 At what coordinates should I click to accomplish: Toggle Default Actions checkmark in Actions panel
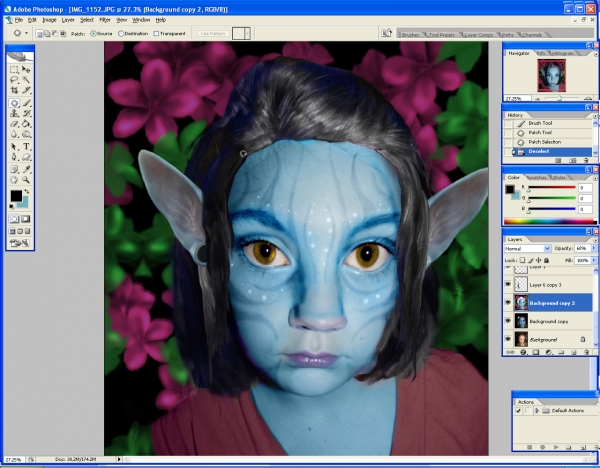518,411
